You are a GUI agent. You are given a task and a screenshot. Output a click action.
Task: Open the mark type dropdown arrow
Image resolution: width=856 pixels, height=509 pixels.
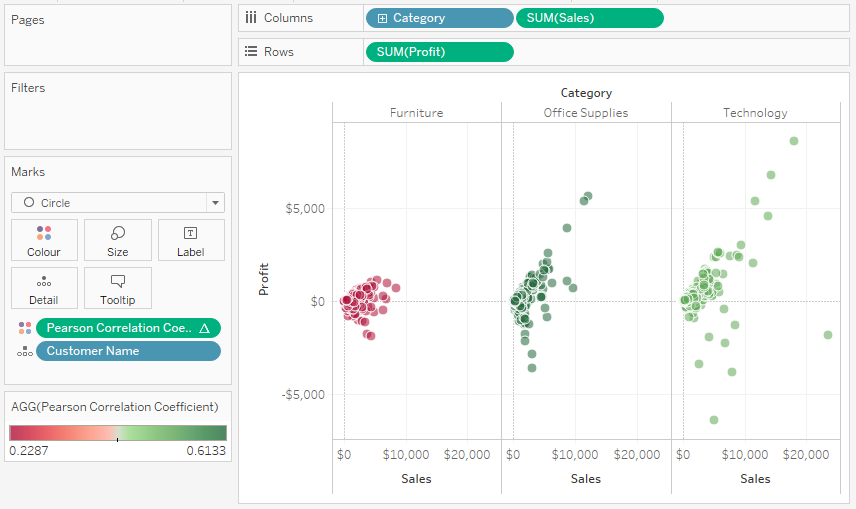(216, 203)
